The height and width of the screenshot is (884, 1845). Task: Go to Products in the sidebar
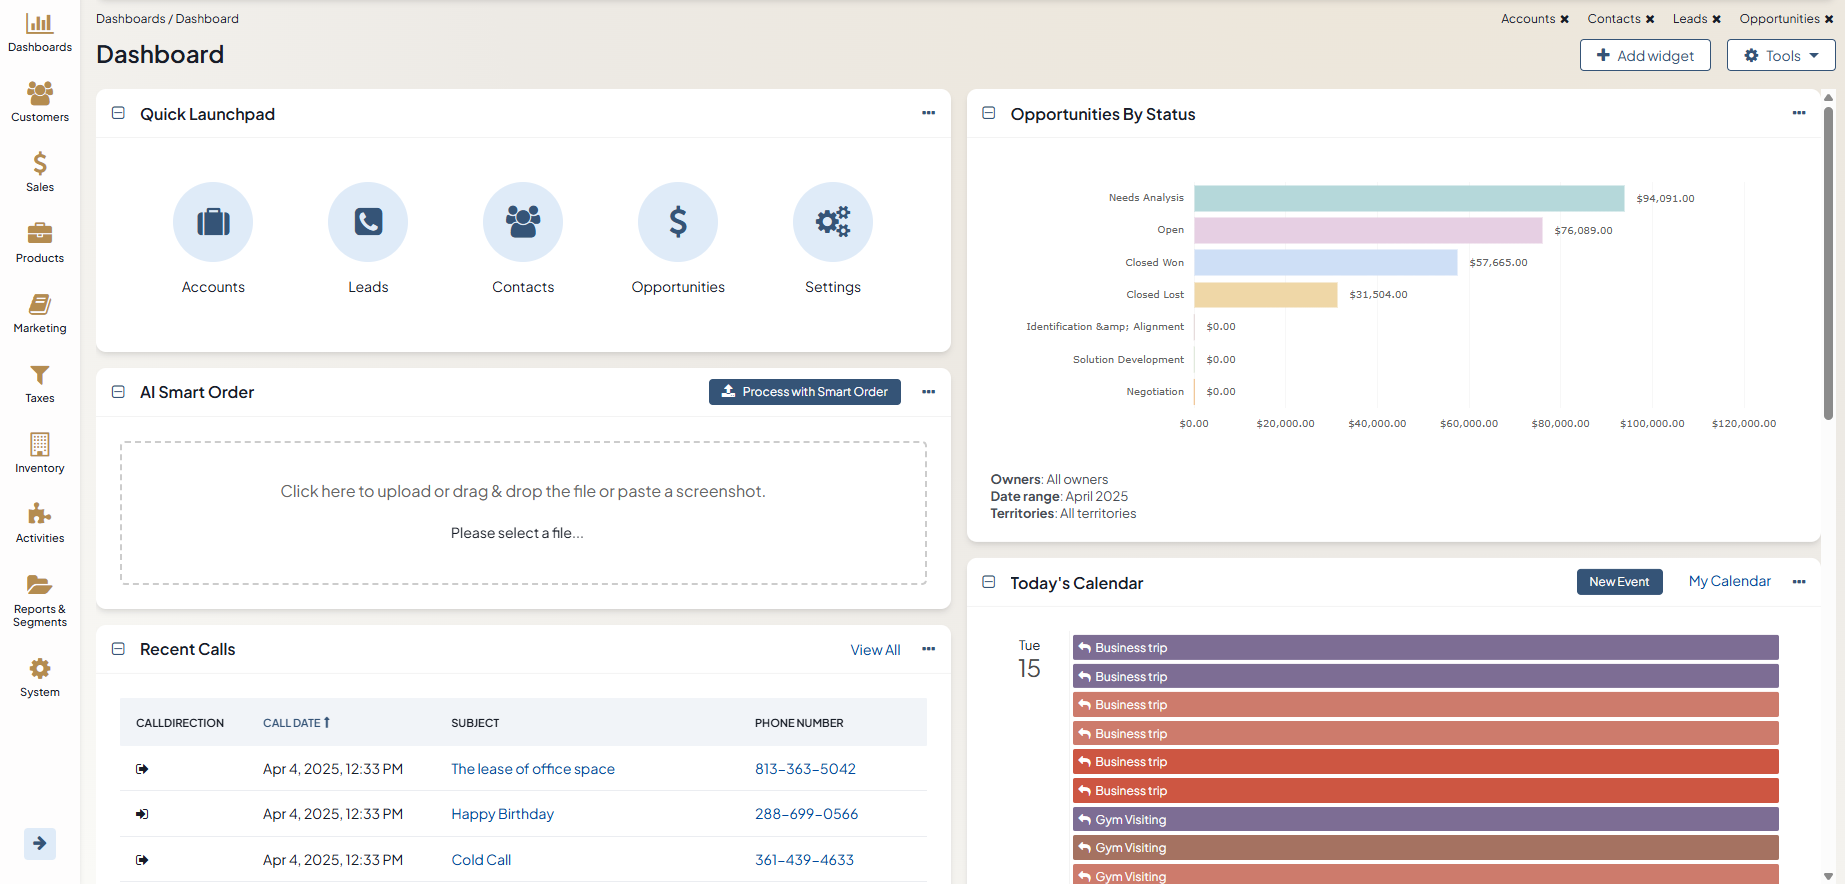[x=40, y=243]
